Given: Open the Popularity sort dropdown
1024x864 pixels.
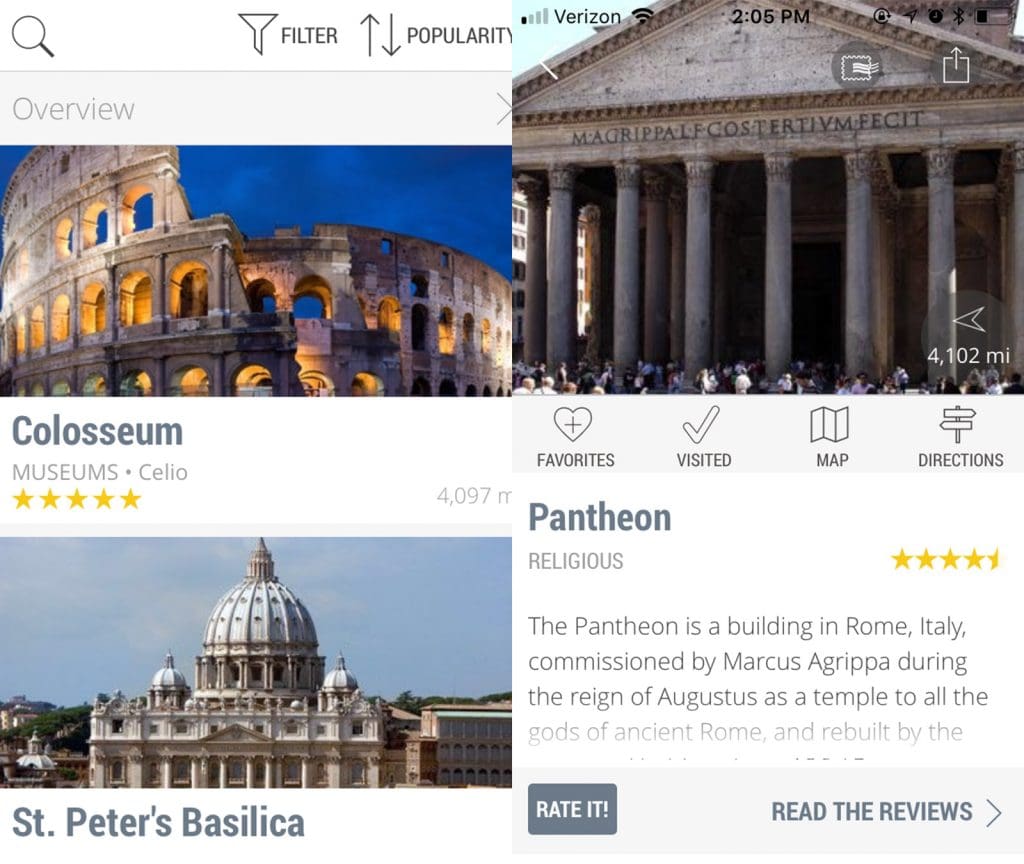Looking at the screenshot, I should pyautogui.click(x=458, y=35).
